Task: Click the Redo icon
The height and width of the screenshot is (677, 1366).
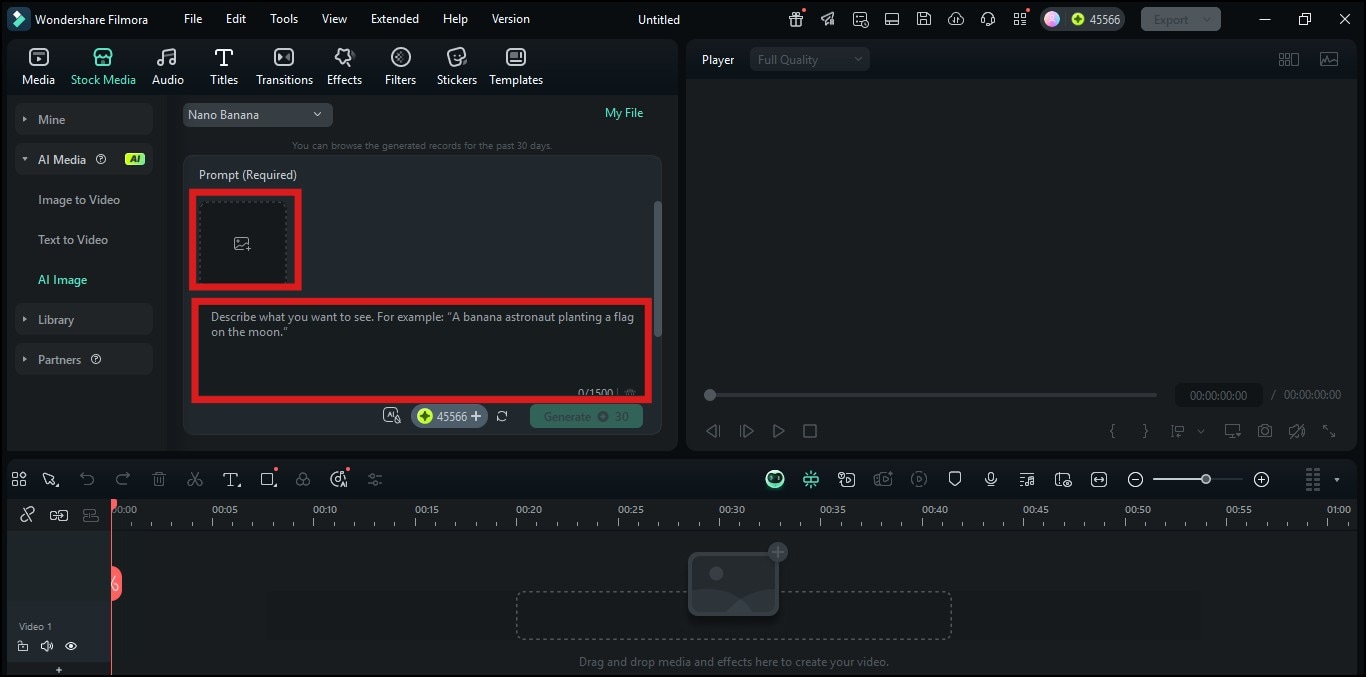Action: (x=123, y=479)
